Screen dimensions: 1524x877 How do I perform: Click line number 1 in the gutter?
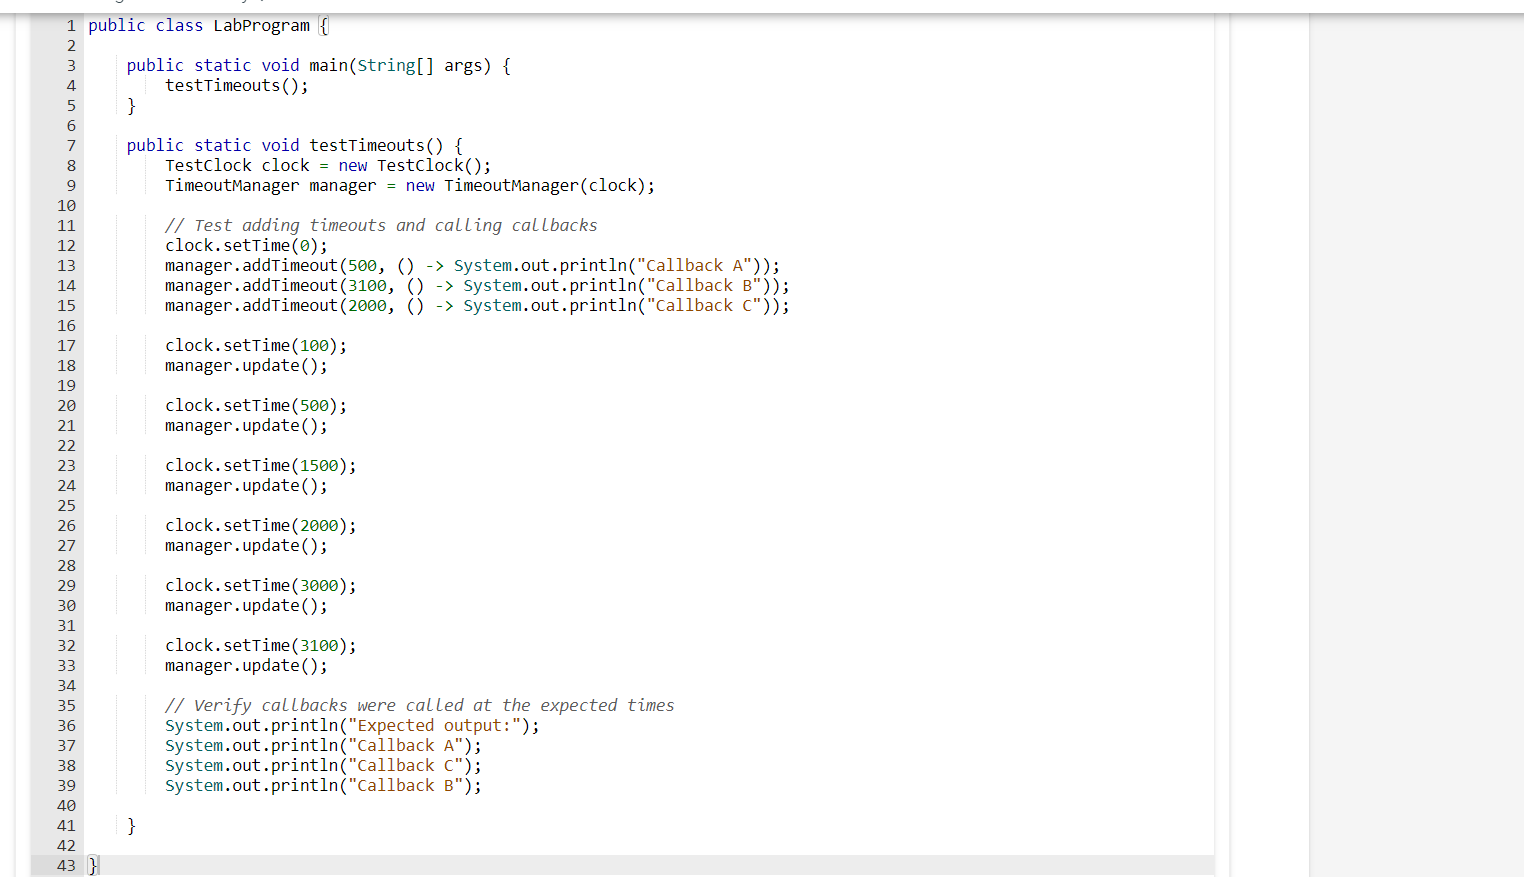coord(70,25)
